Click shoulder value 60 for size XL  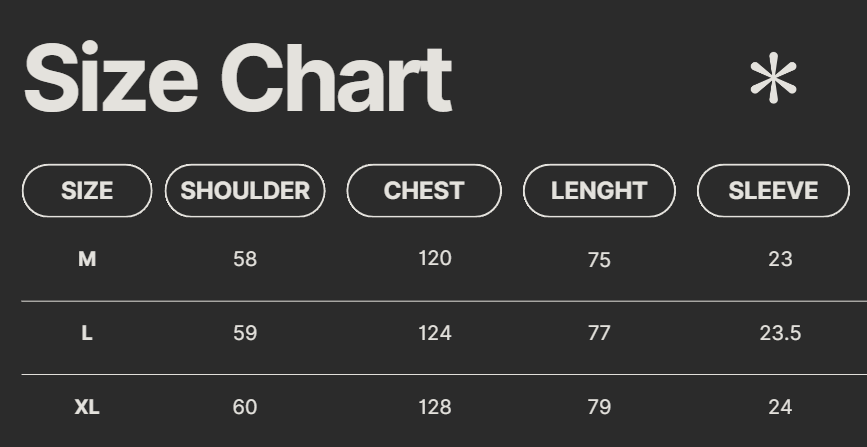(x=245, y=407)
